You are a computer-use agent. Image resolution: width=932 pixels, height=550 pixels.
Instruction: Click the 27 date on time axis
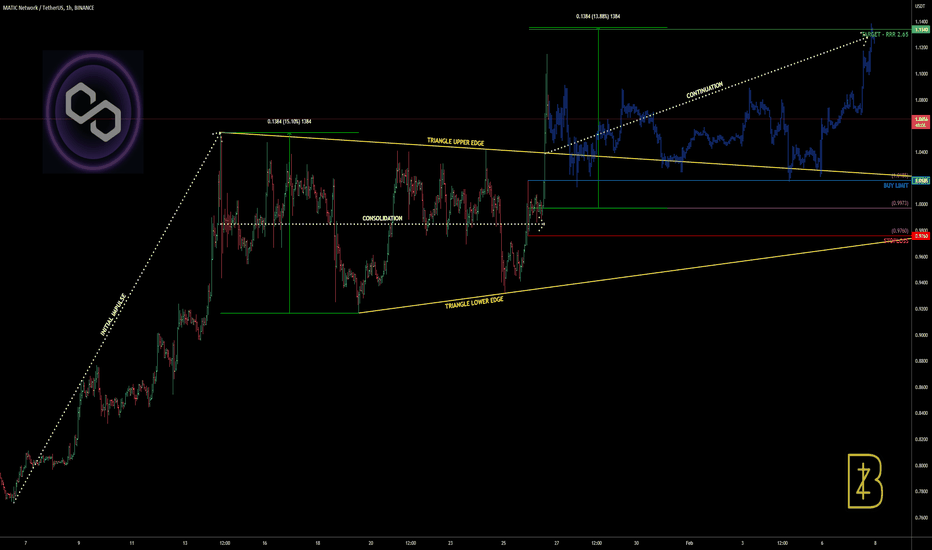(x=556, y=543)
